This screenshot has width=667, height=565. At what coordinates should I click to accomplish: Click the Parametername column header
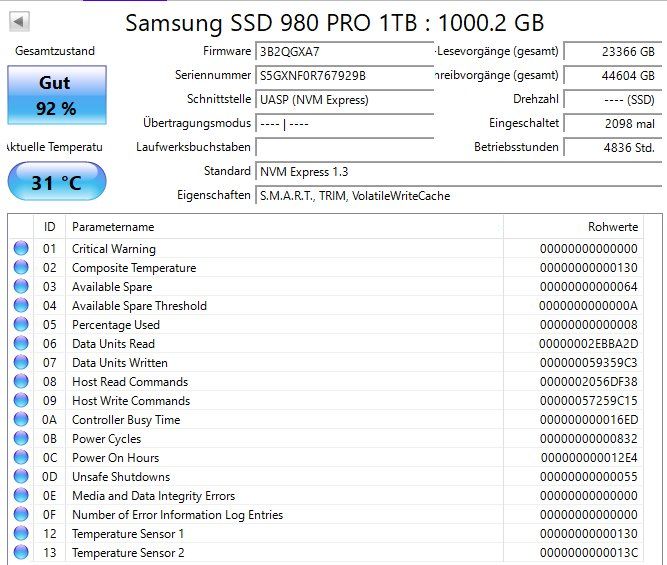tap(284, 227)
